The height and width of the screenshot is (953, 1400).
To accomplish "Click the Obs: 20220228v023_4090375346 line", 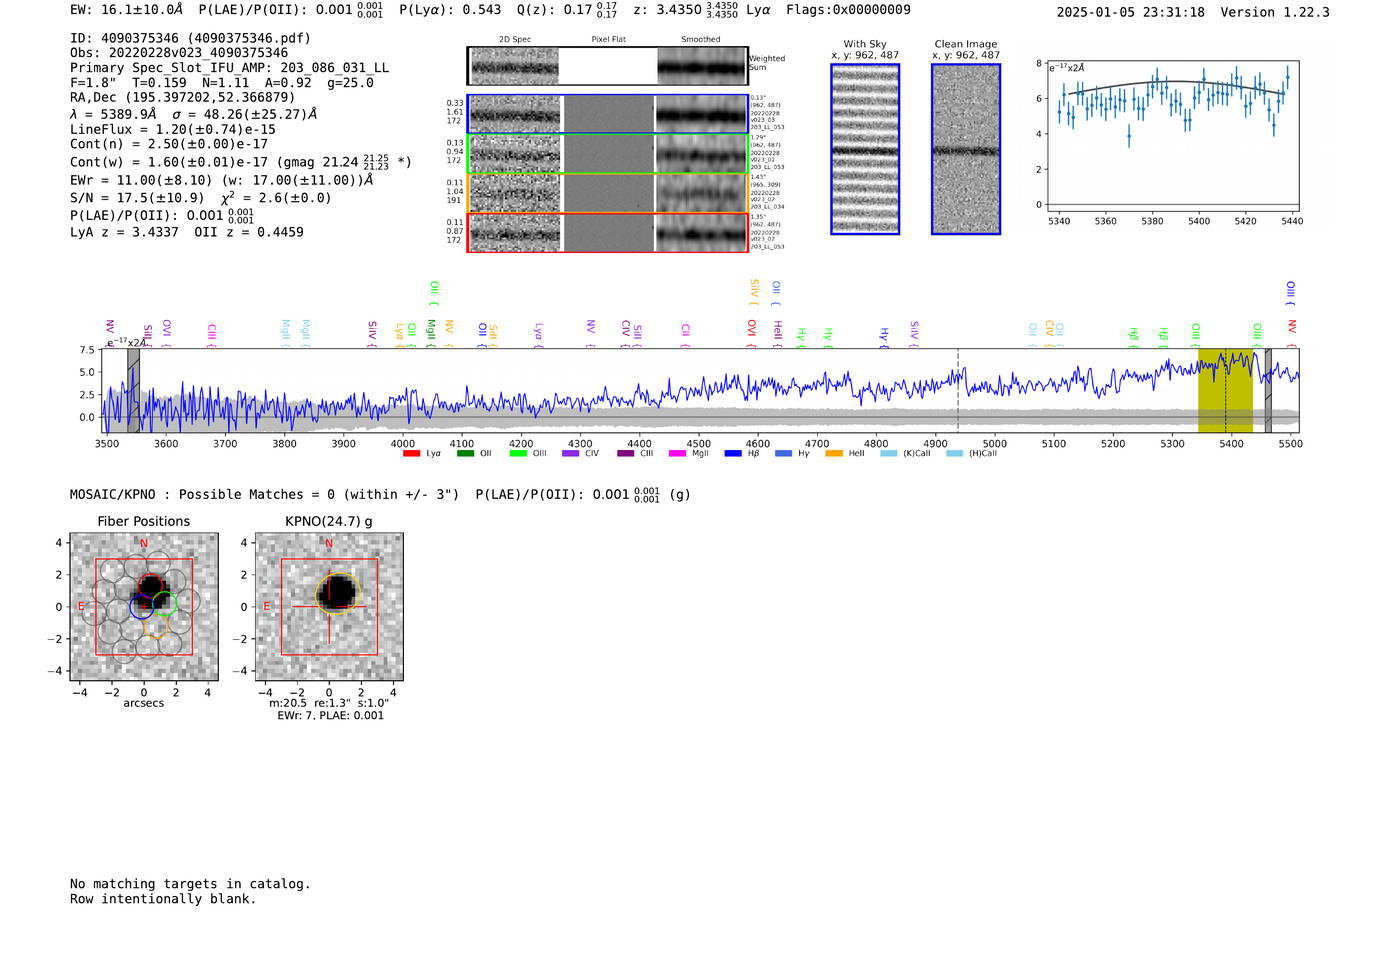I will 179,53.
